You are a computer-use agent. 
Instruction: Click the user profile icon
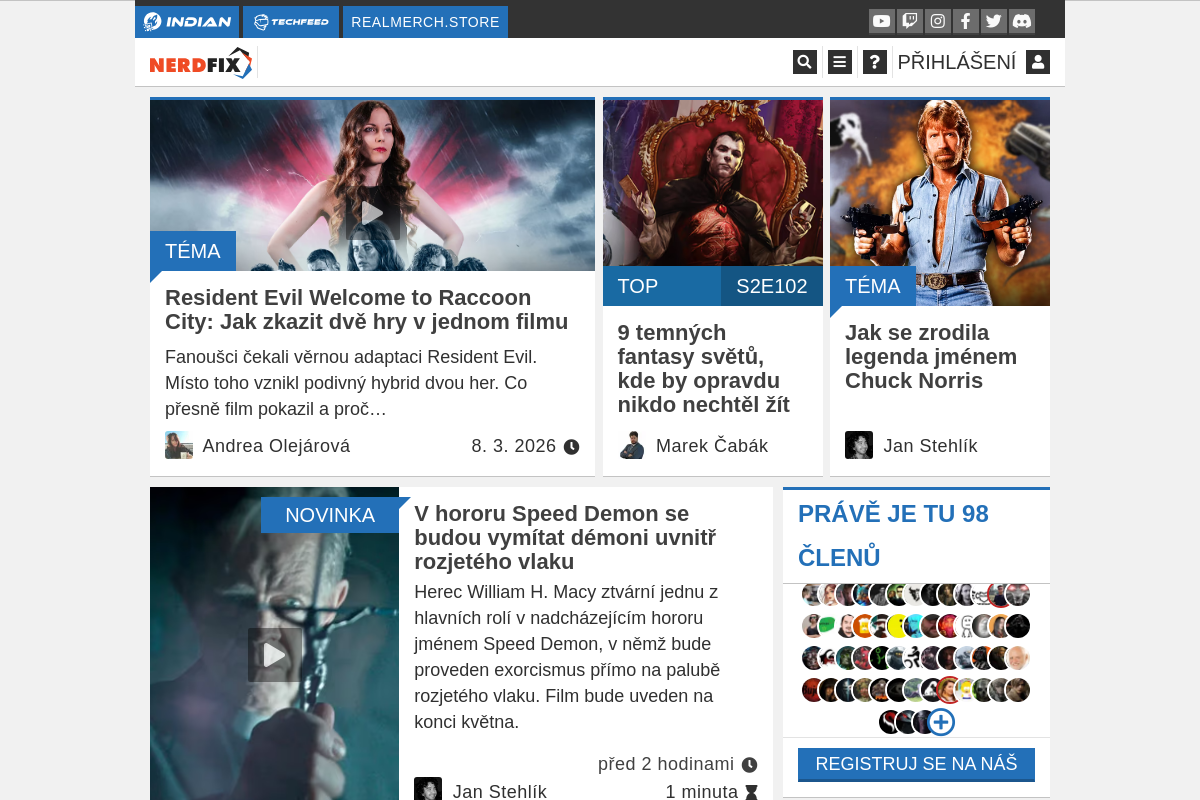coord(1038,62)
